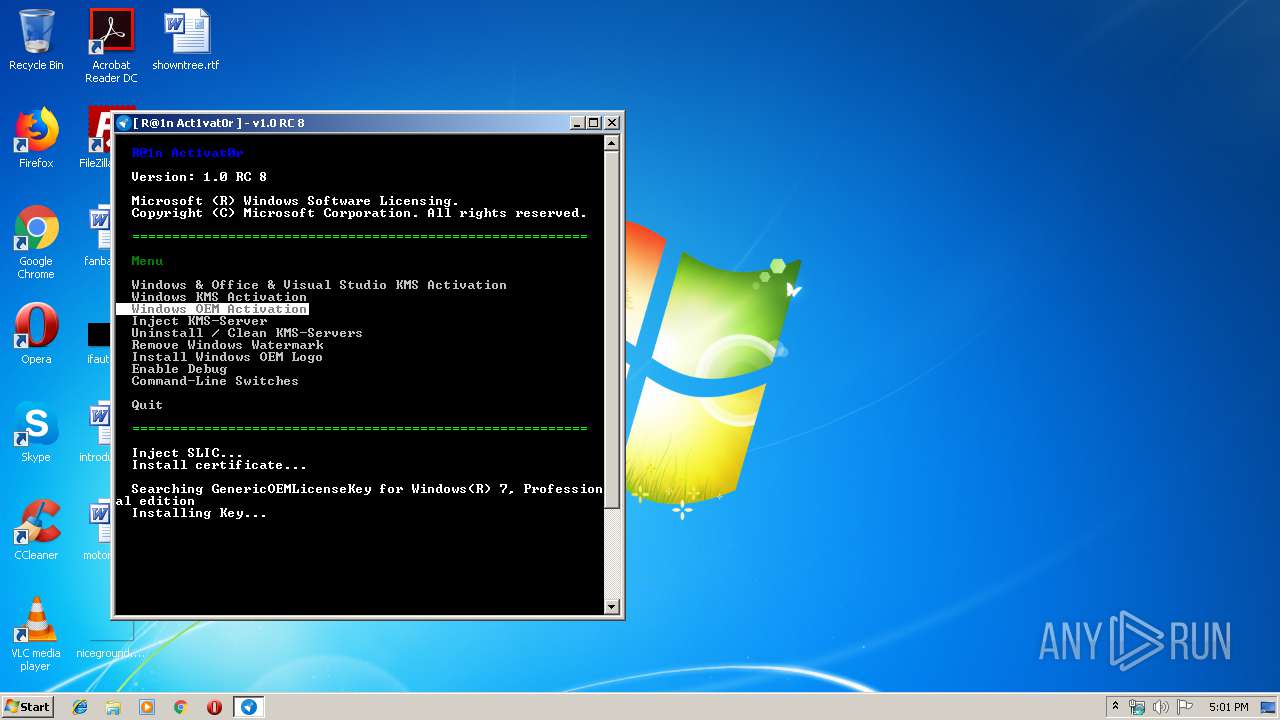Click the 'Inject SLIC...' output line
The width and height of the screenshot is (1280, 720).
pos(187,453)
